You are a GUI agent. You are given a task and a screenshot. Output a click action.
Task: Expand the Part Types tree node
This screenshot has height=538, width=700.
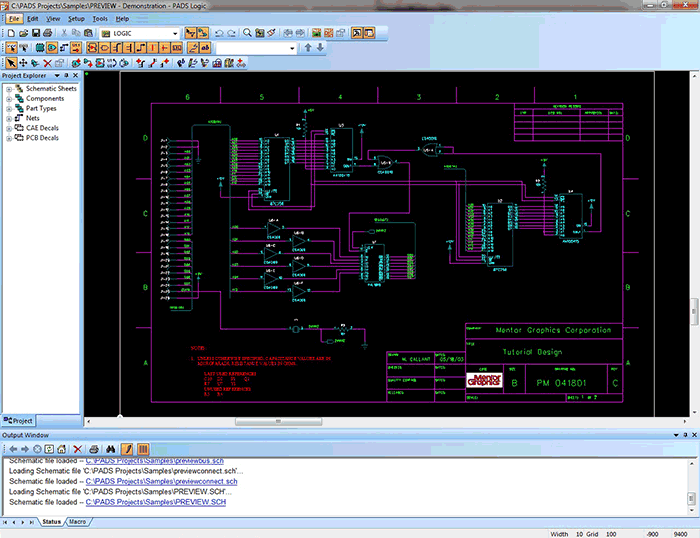[x=8, y=108]
